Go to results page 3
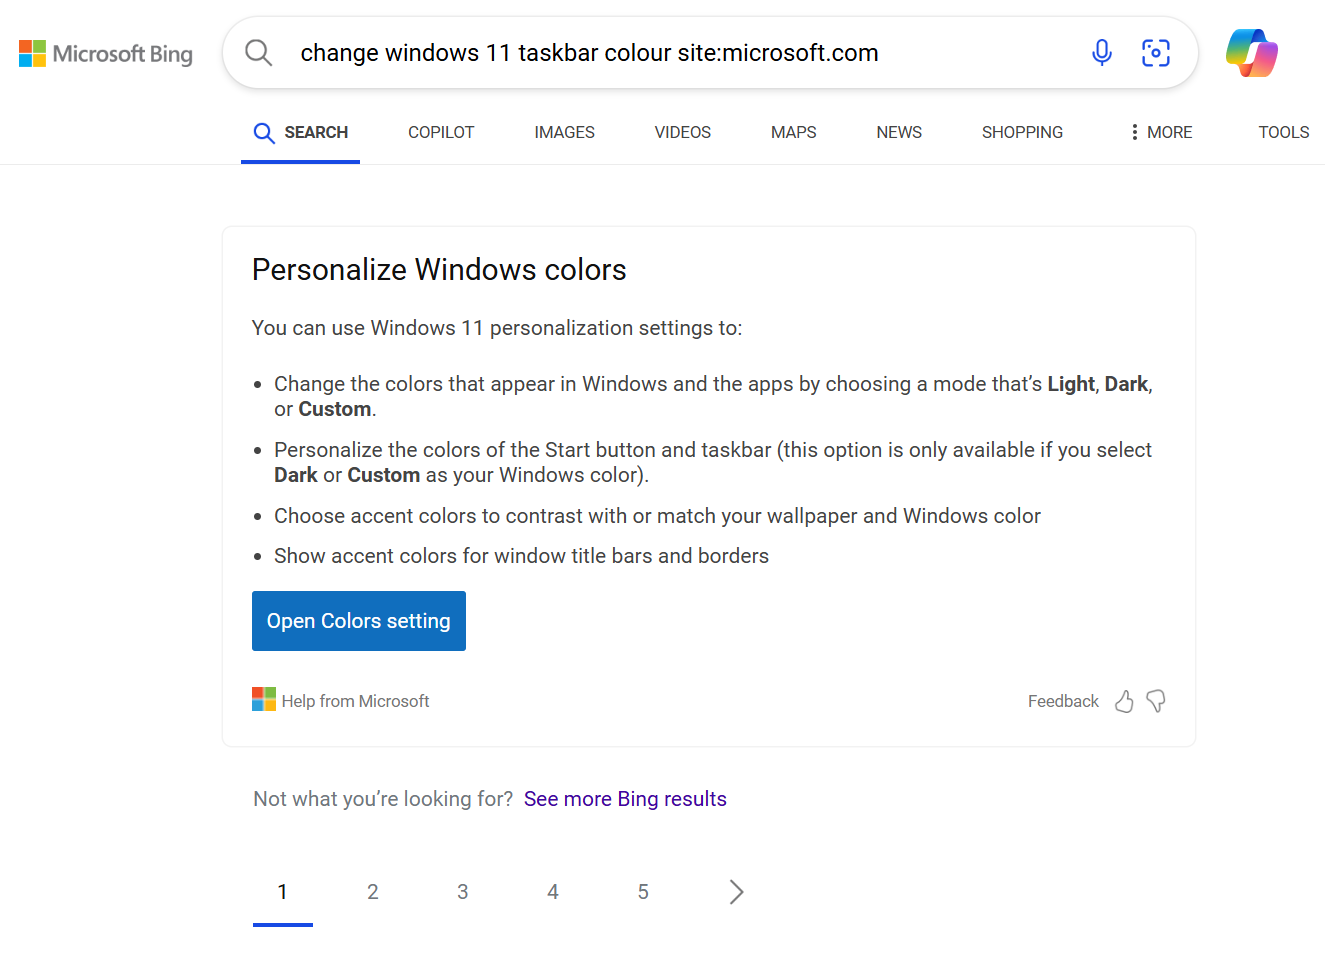 click(x=463, y=892)
